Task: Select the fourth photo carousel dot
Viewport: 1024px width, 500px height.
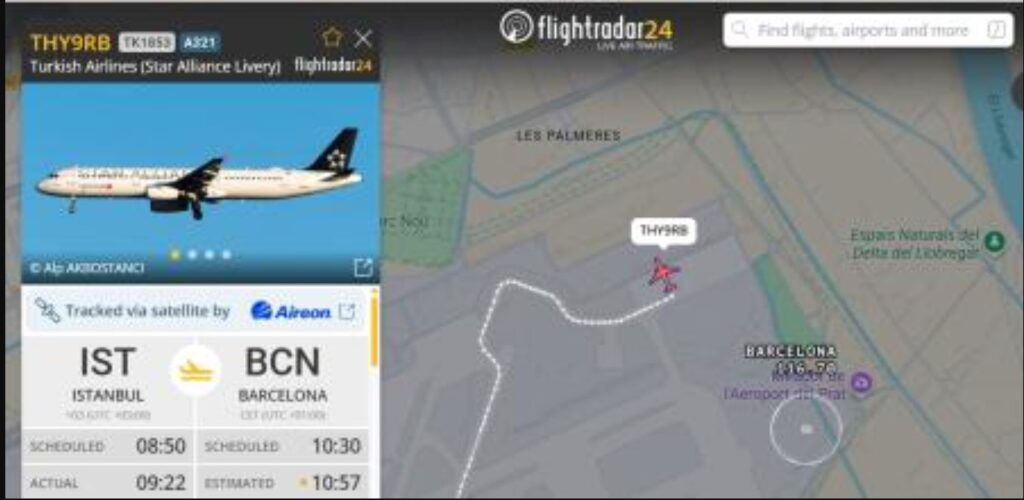Action: click(226, 255)
